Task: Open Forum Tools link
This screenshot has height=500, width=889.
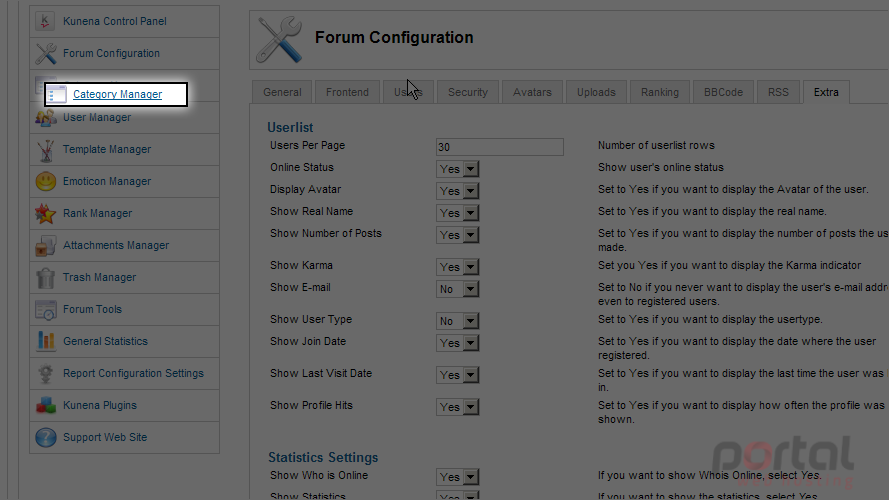Action: coord(92,309)
